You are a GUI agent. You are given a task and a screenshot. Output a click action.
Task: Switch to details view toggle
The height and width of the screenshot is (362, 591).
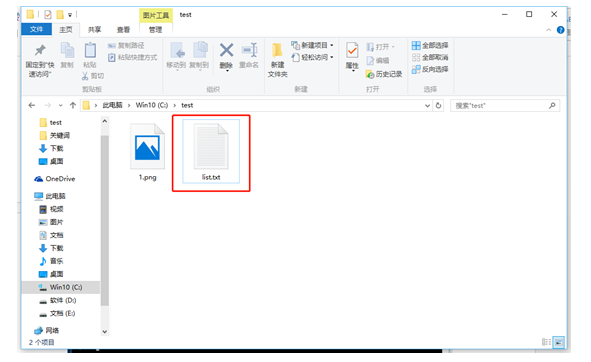coord(546,342)
